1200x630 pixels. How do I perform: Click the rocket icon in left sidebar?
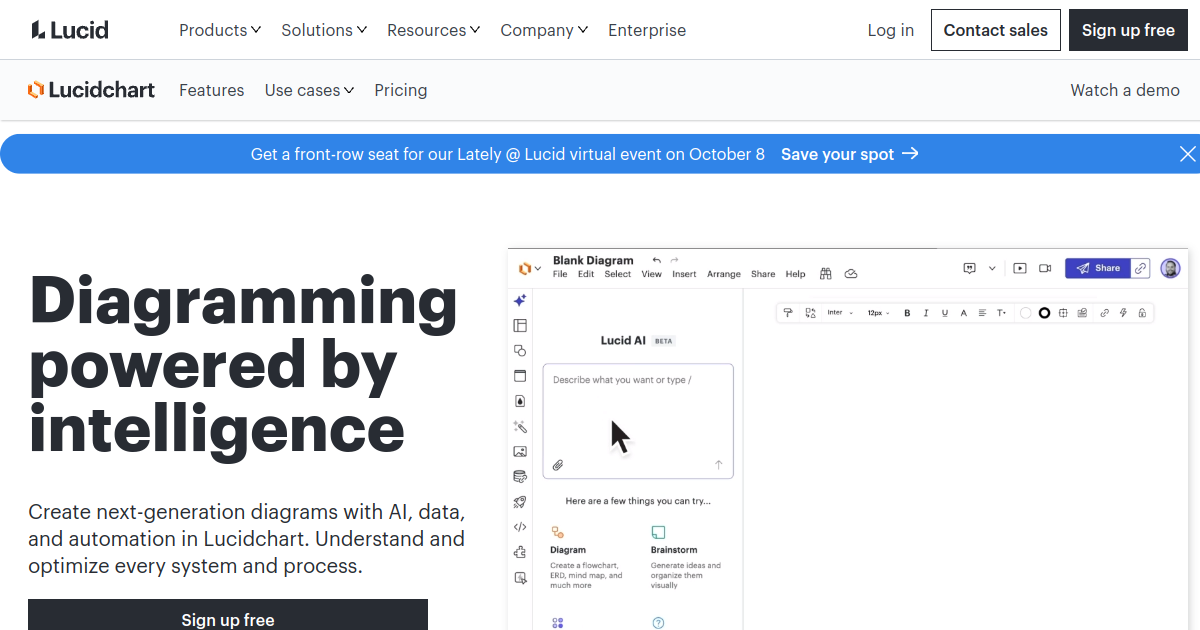coord(520,502)
